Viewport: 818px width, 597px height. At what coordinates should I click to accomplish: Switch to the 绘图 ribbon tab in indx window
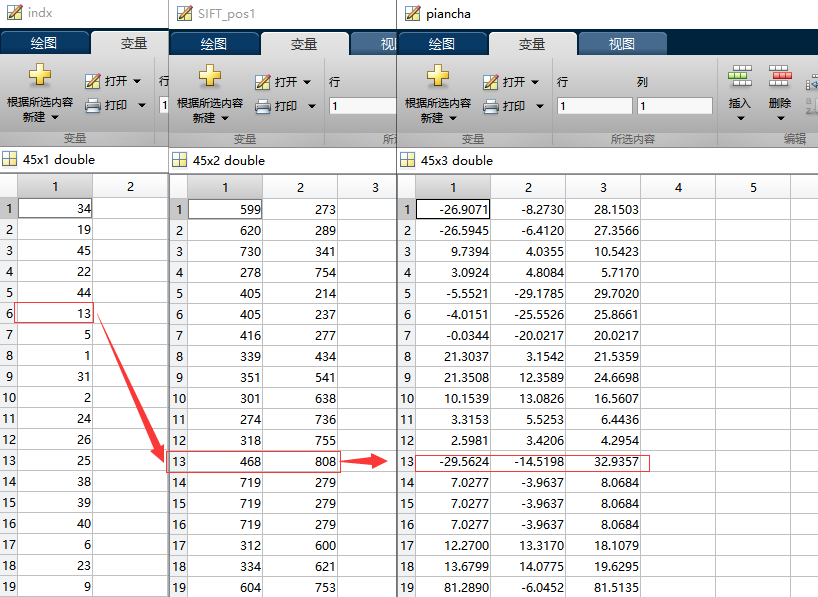[43, 42]
